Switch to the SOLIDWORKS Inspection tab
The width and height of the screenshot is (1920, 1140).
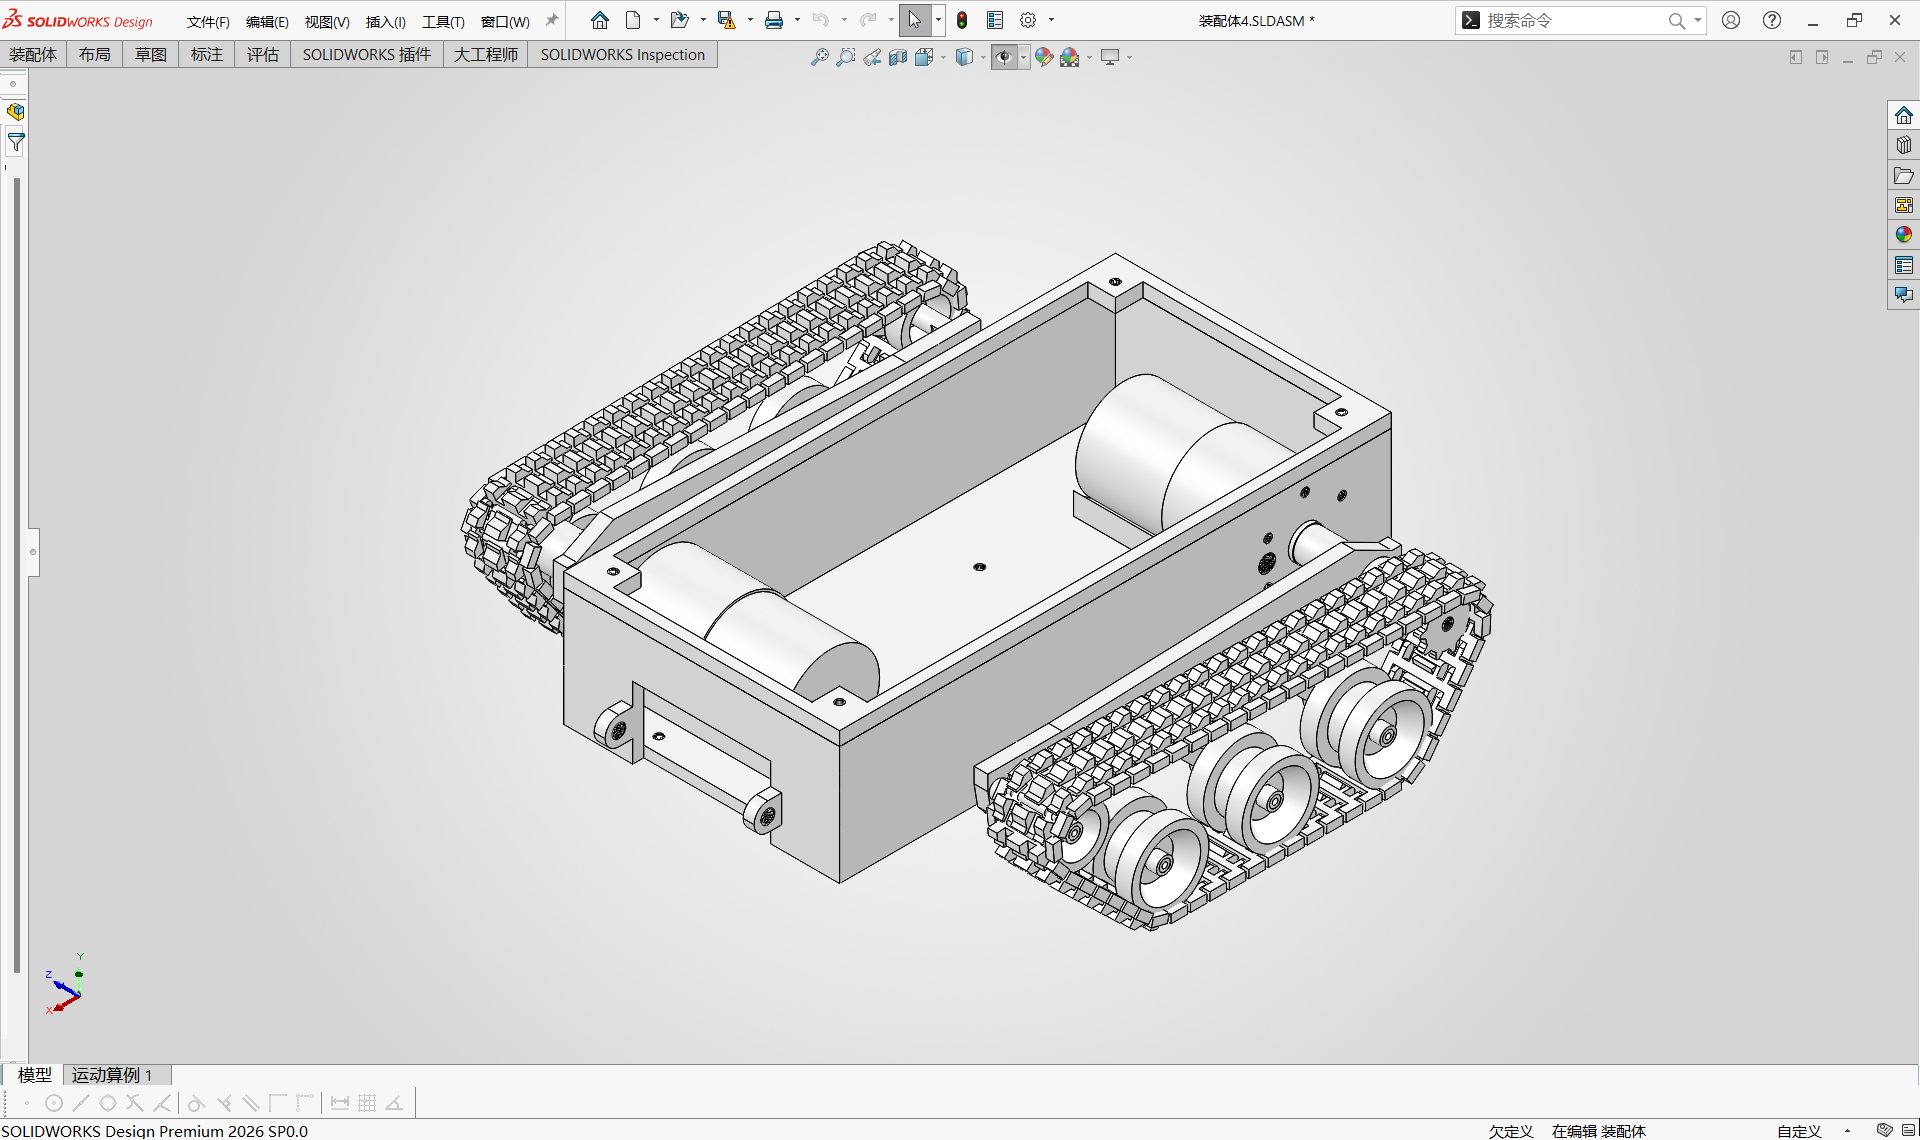623,54
